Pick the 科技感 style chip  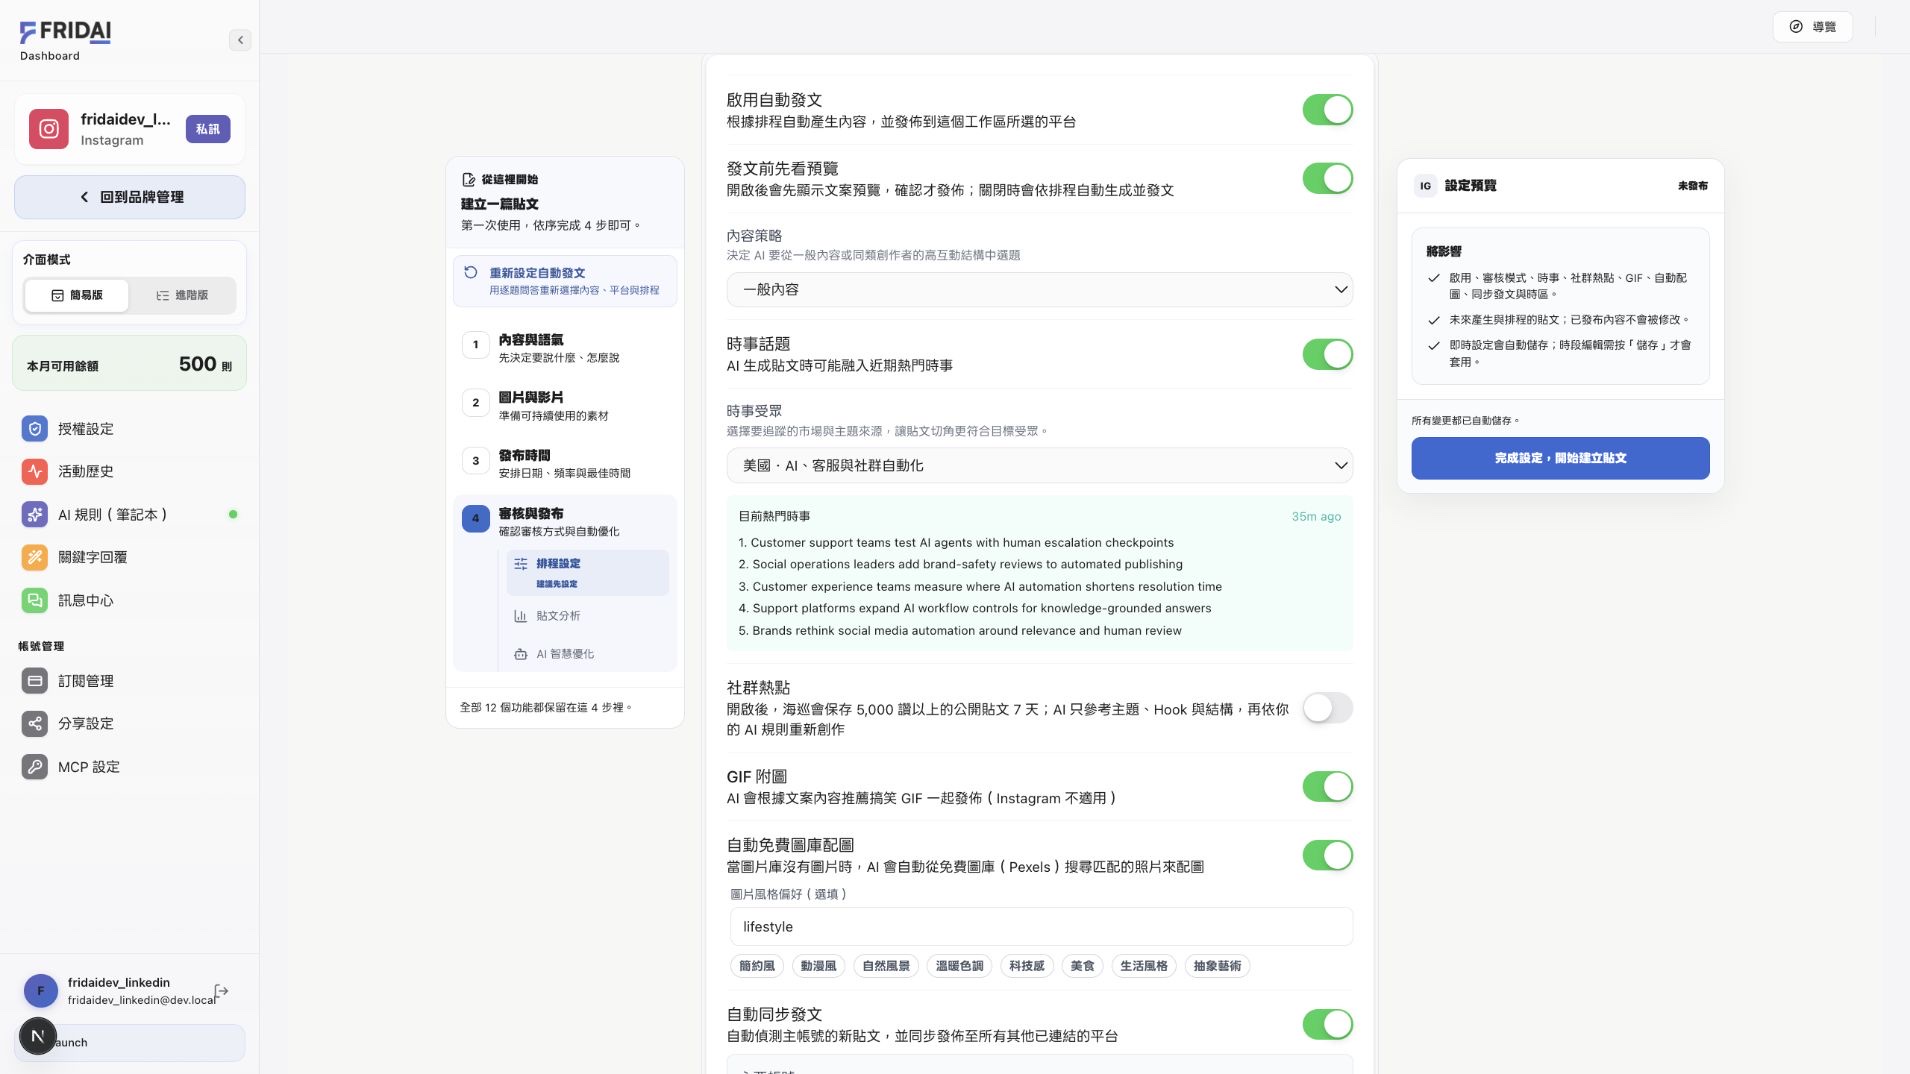1027,966
